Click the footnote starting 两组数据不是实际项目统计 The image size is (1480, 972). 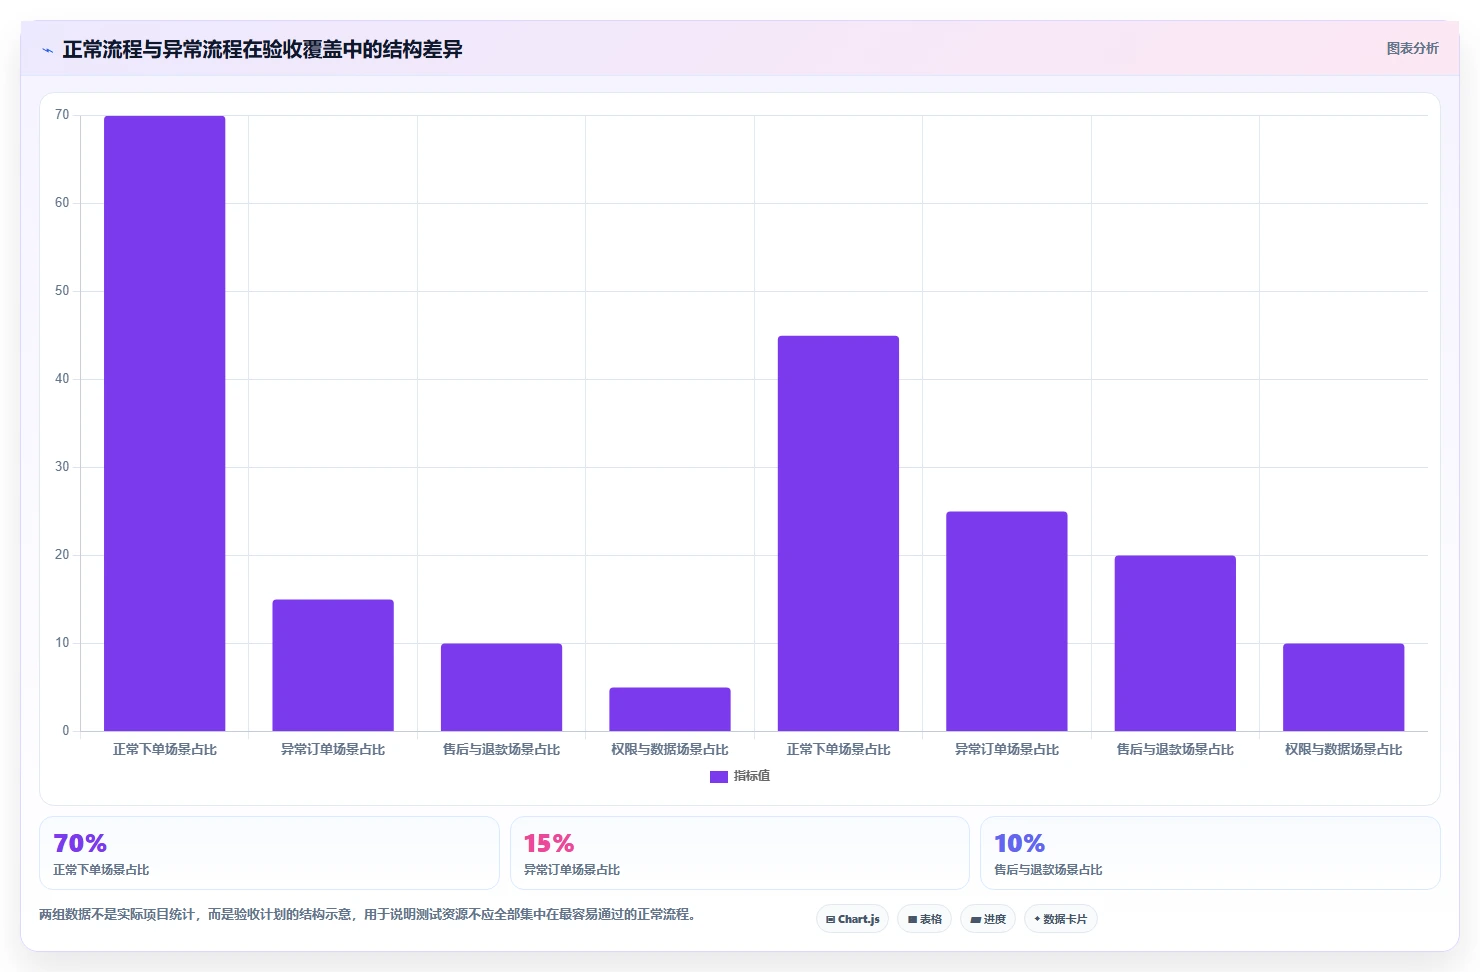point(367,914)
